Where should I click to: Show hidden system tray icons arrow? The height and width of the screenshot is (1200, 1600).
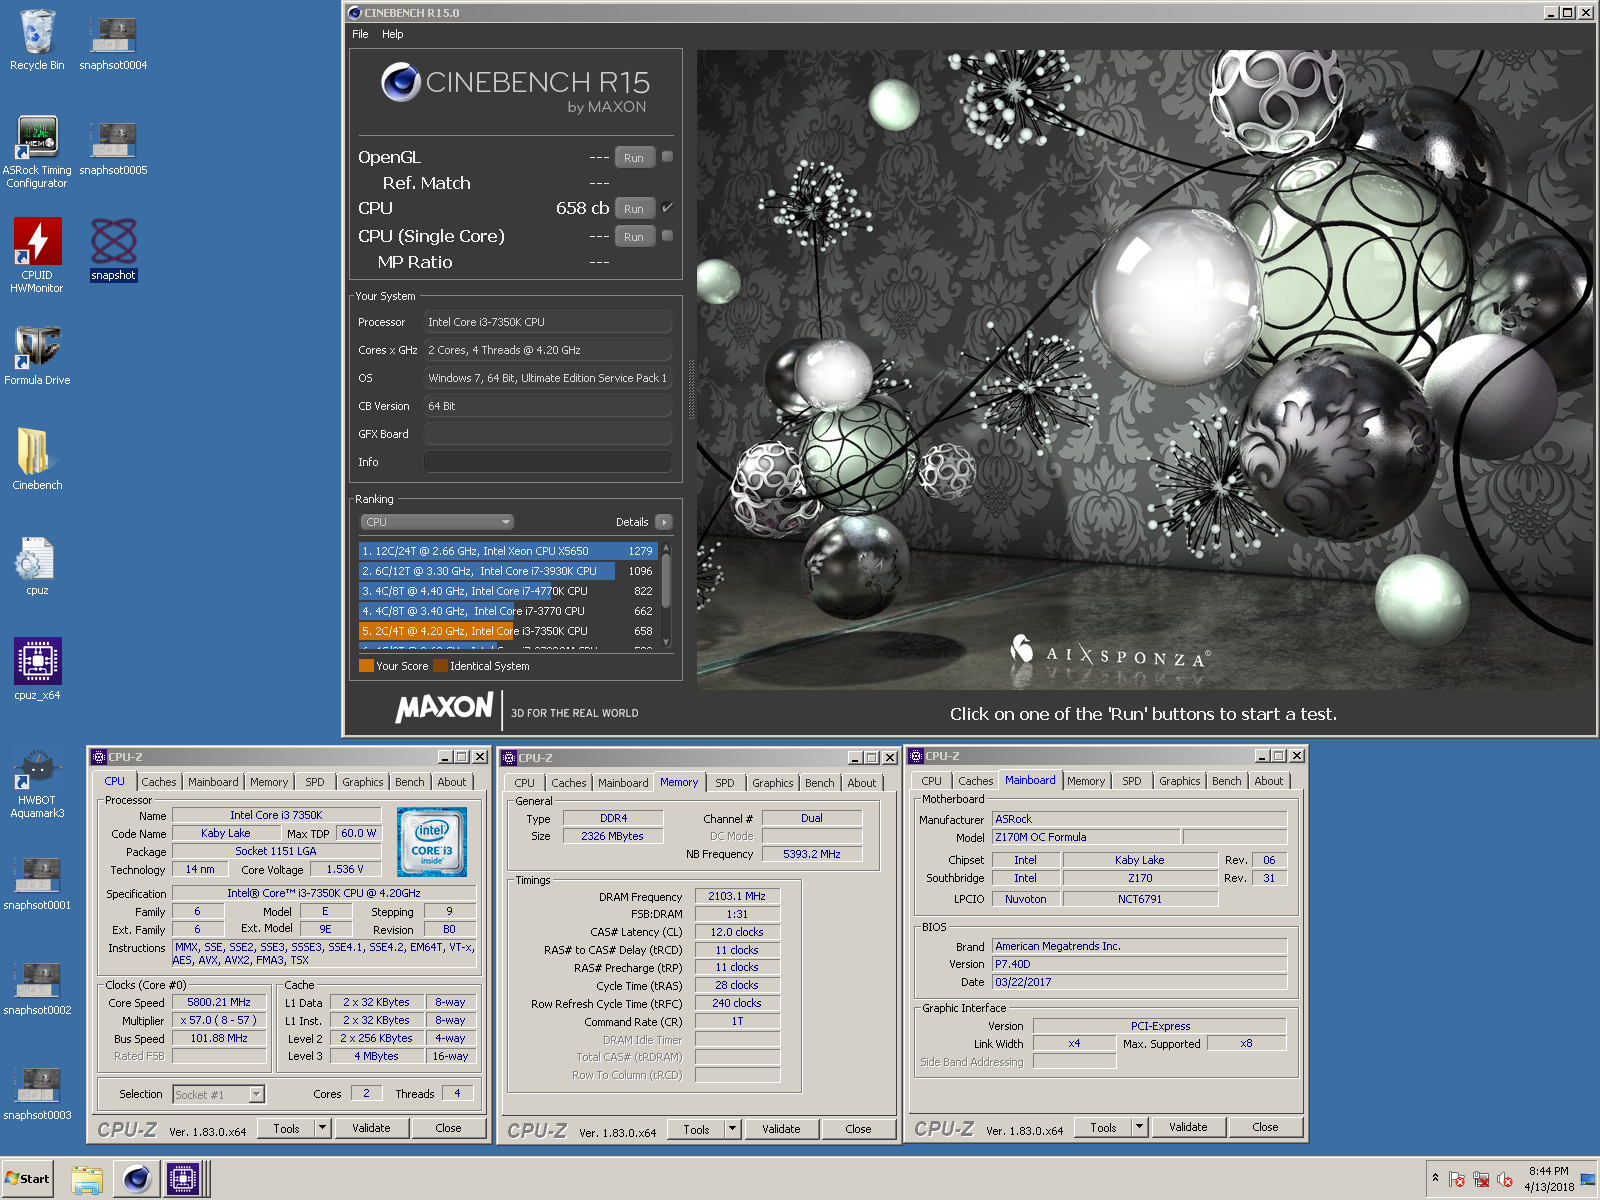pos(1435,1178)
